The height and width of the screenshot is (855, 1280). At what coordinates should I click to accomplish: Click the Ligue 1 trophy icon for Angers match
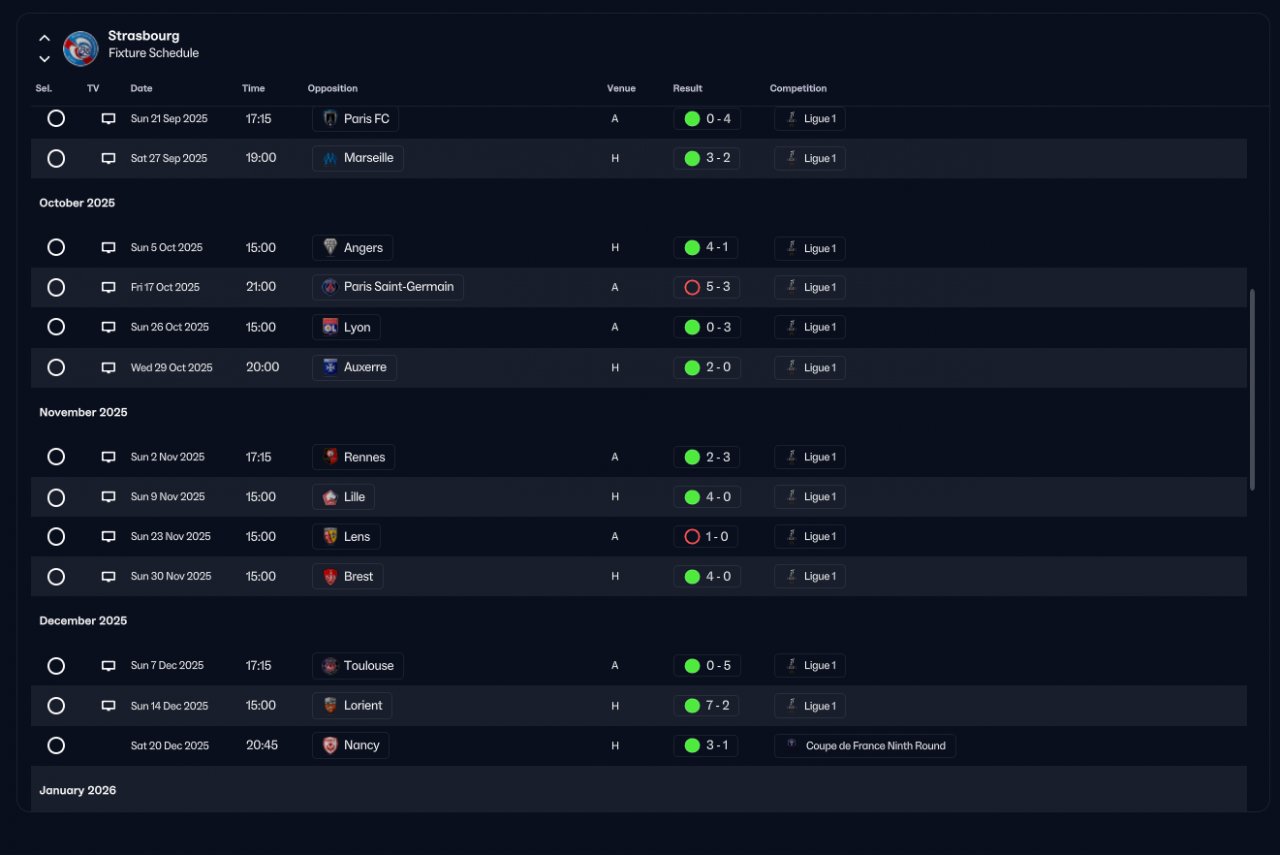[791, 248]
